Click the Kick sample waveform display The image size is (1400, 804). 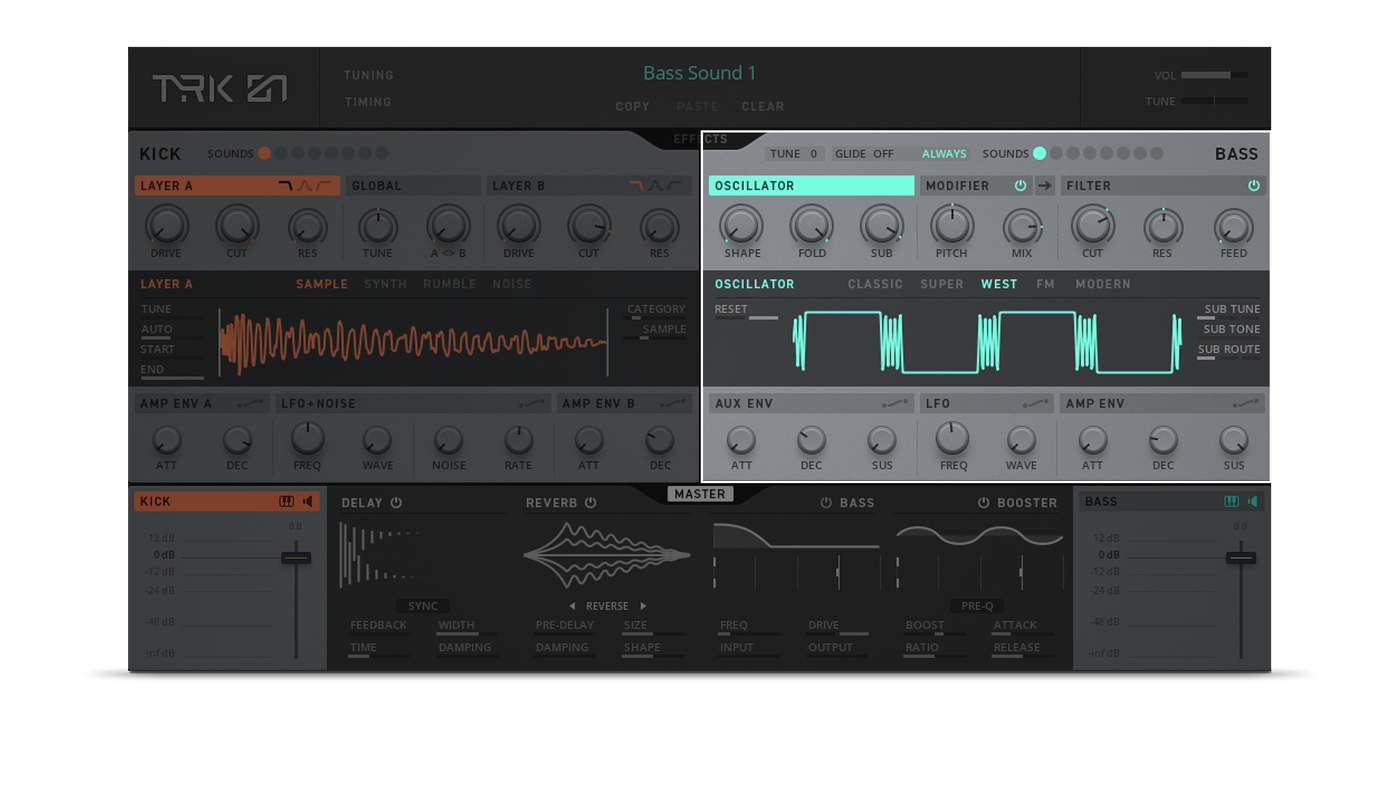click(413, 343)
